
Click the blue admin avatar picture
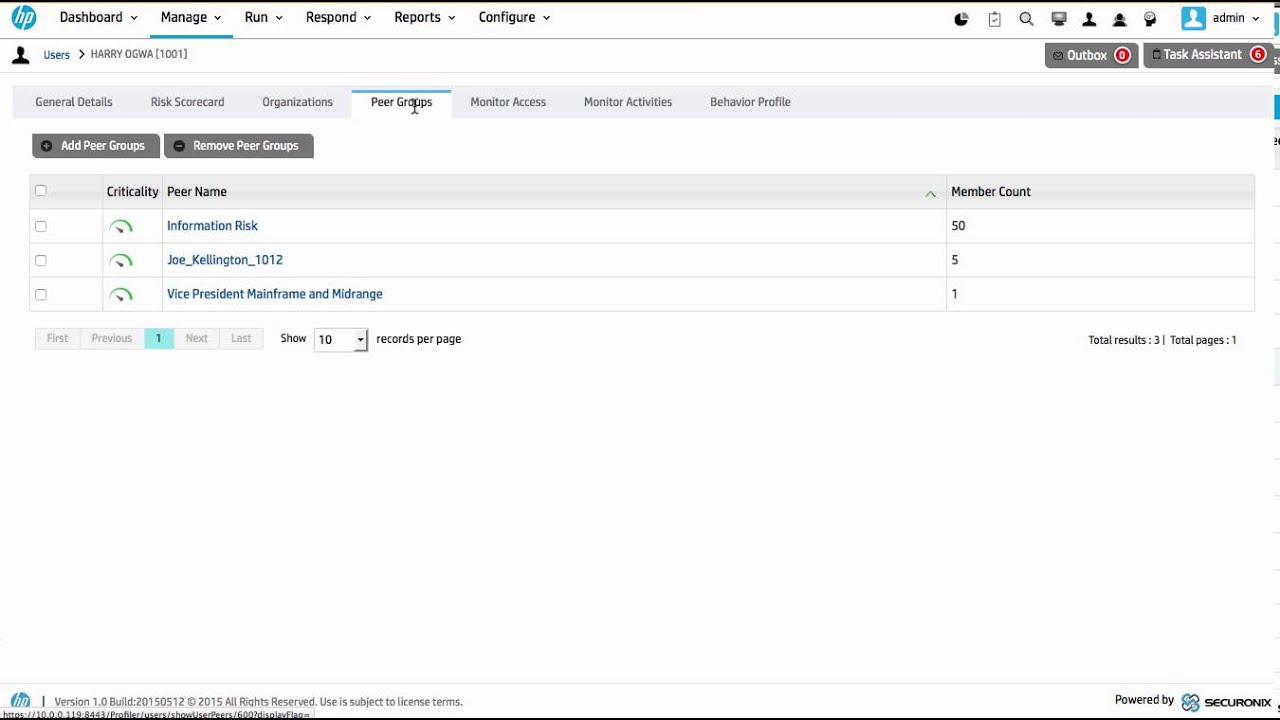pos(1193,18)
